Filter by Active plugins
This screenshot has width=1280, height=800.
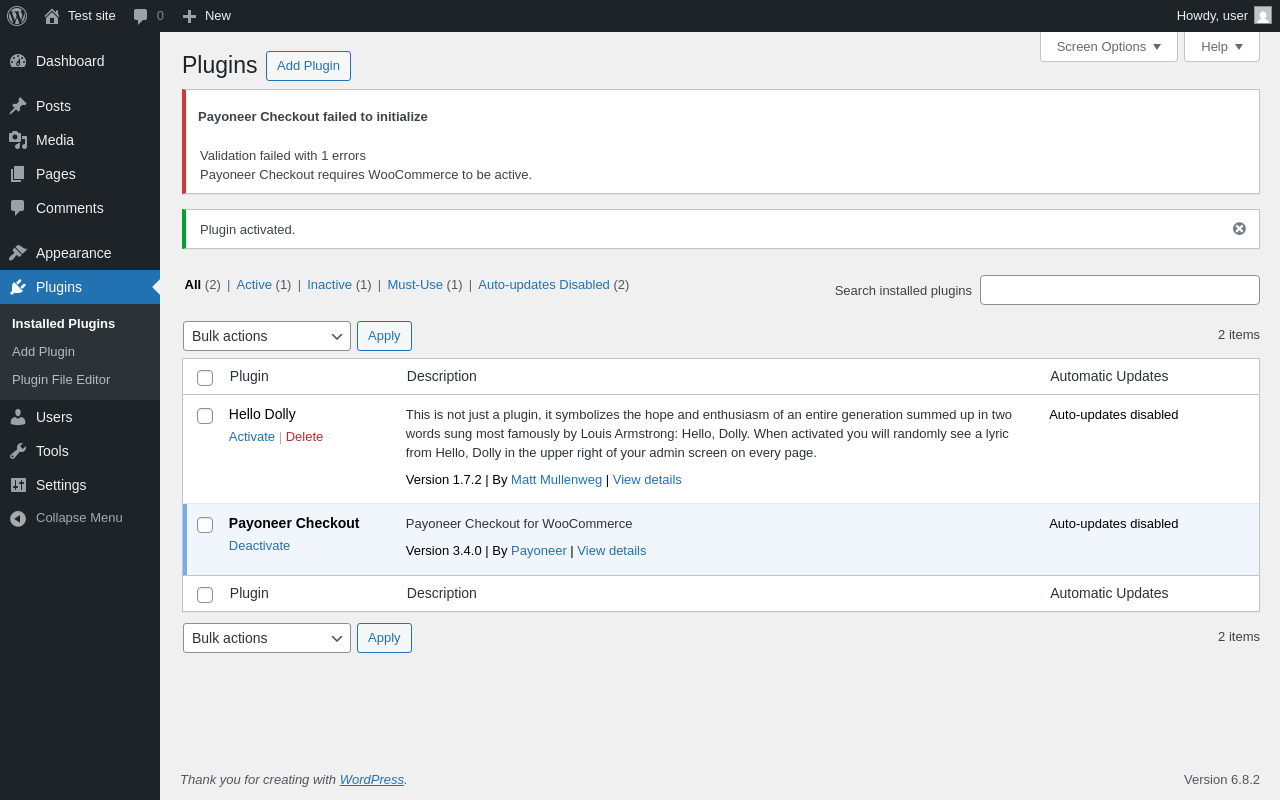tap(254, 284)
